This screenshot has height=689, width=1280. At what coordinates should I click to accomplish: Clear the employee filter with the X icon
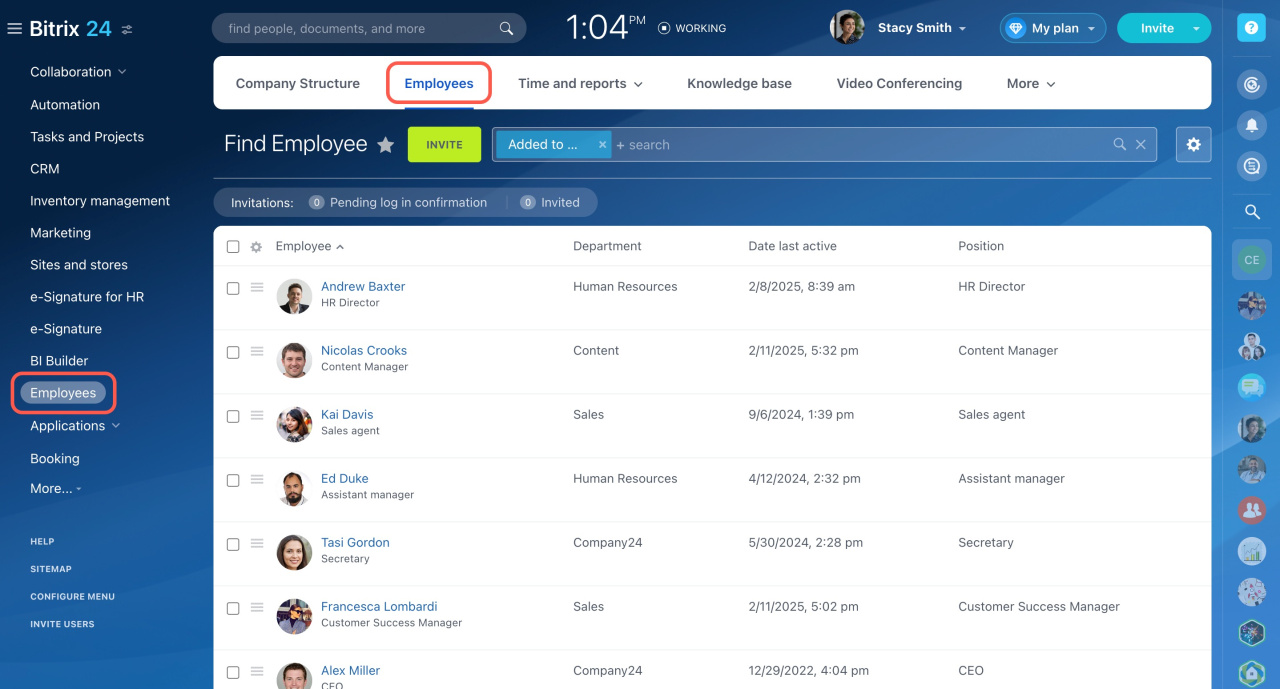pyautogui.click(x=1141, y=145)
